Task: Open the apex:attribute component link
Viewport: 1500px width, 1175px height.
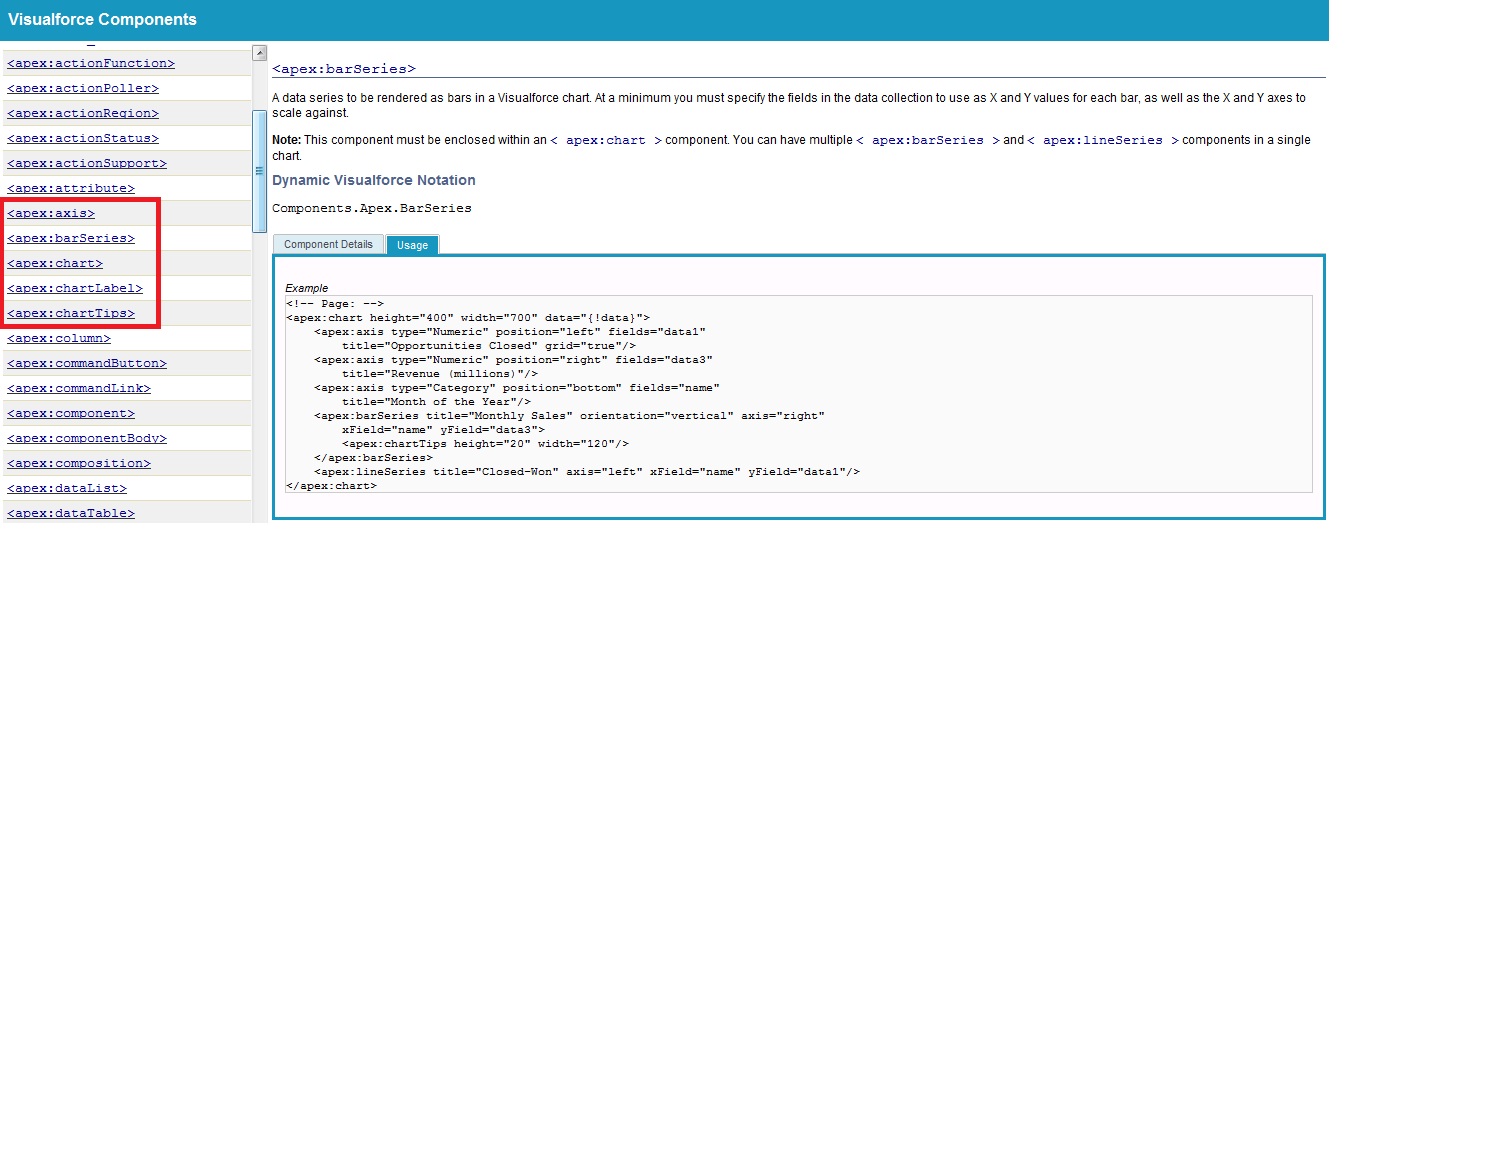Action: pyautogui.click(x=71, y=188)
